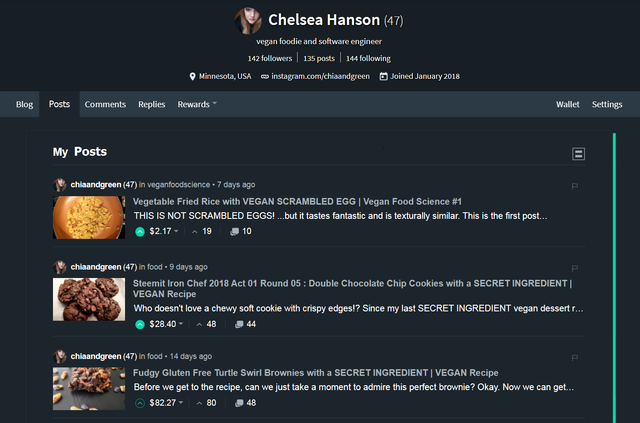Show voters via the 48 votes arrow
The image size is (640, 423).
coord(199,325)
